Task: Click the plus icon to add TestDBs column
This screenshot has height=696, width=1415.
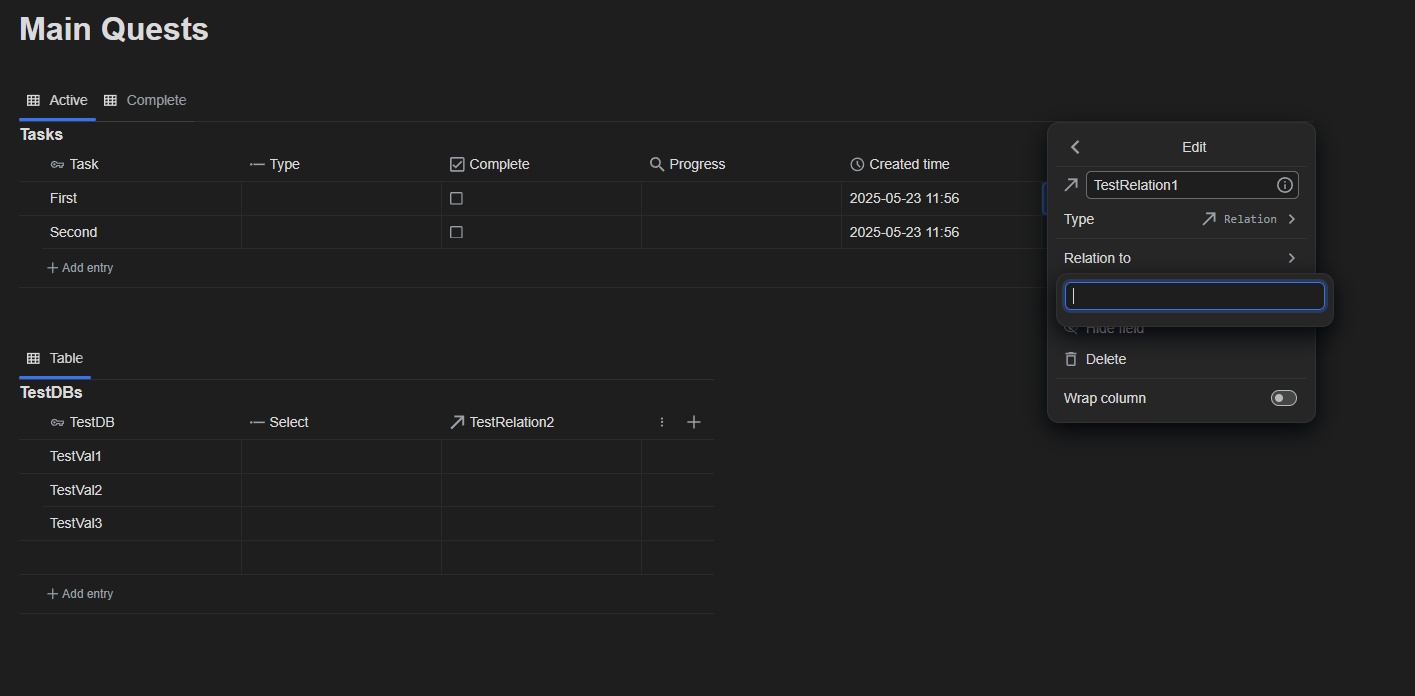Action: [694, 422]
